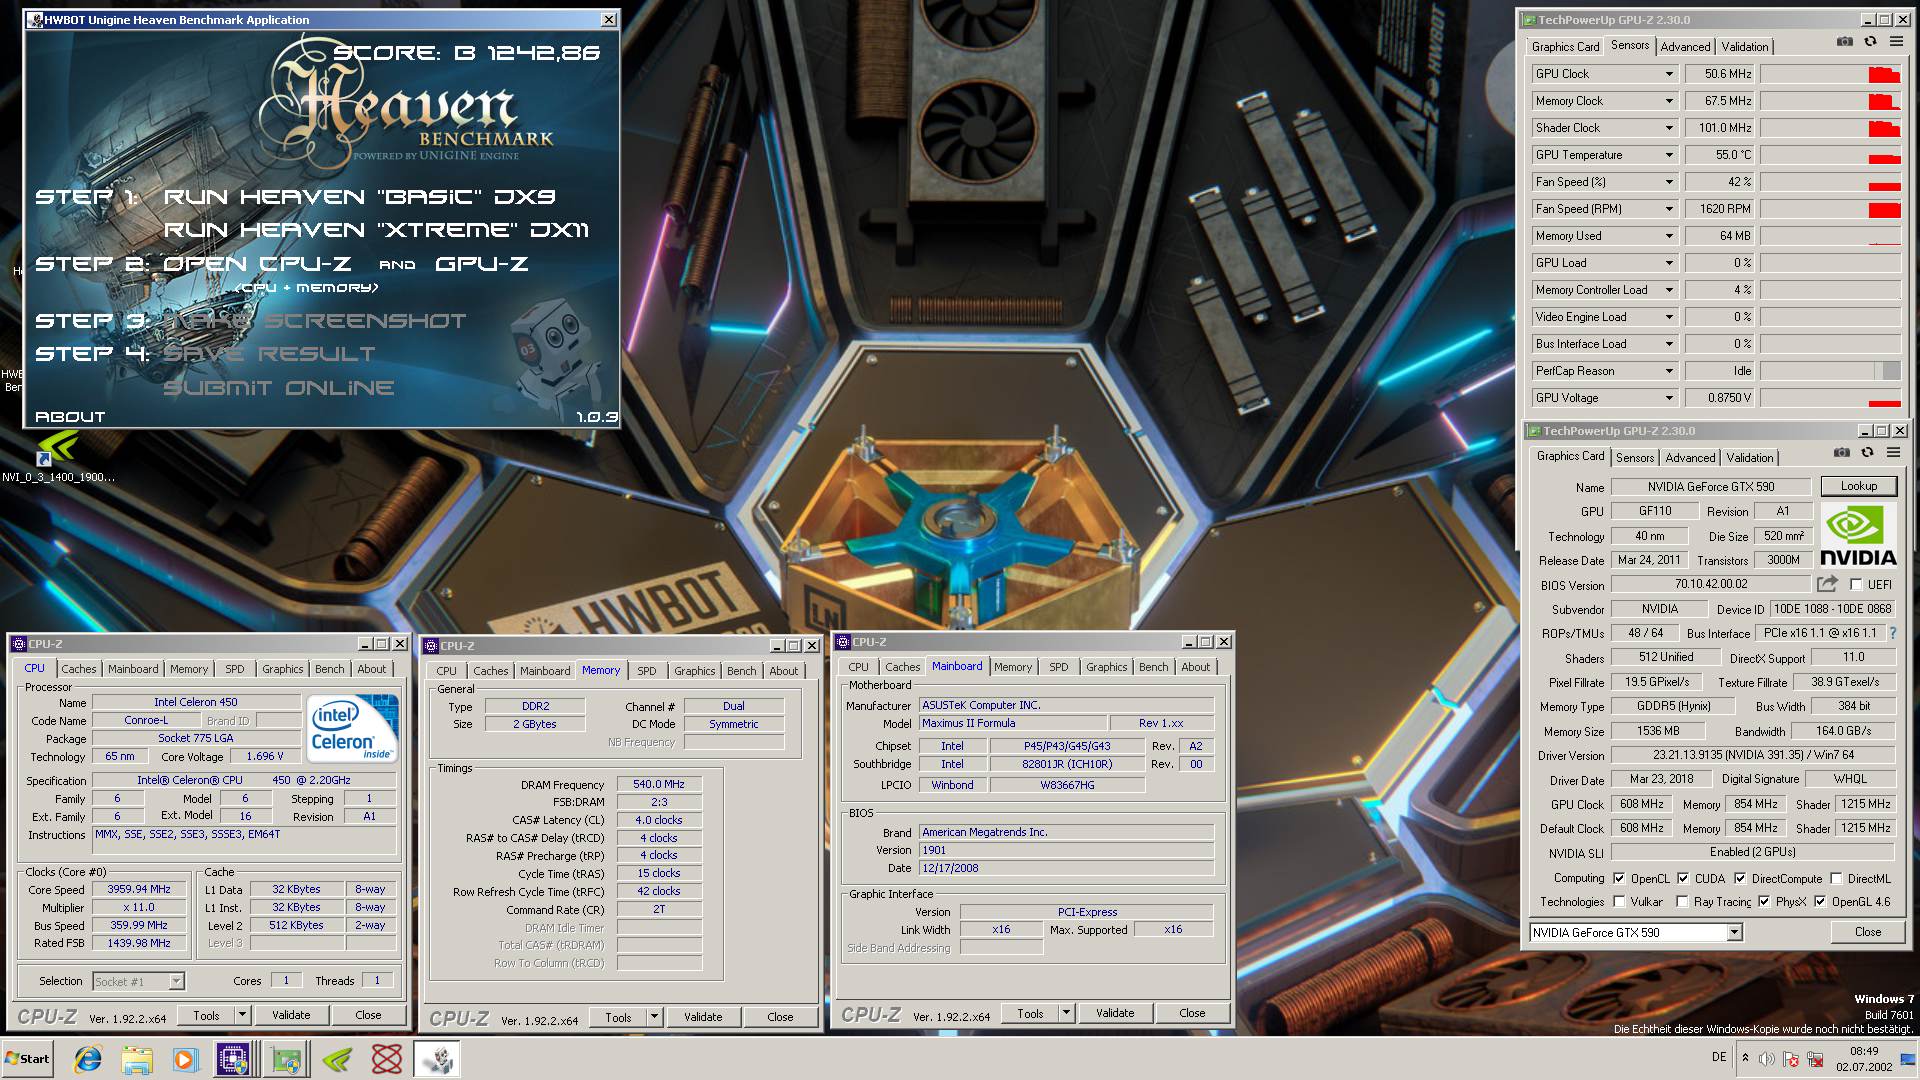Open hamburger menu in GPU-Z Graphics Card window
The image size is (1920, 1080).
coord(1893,453)
